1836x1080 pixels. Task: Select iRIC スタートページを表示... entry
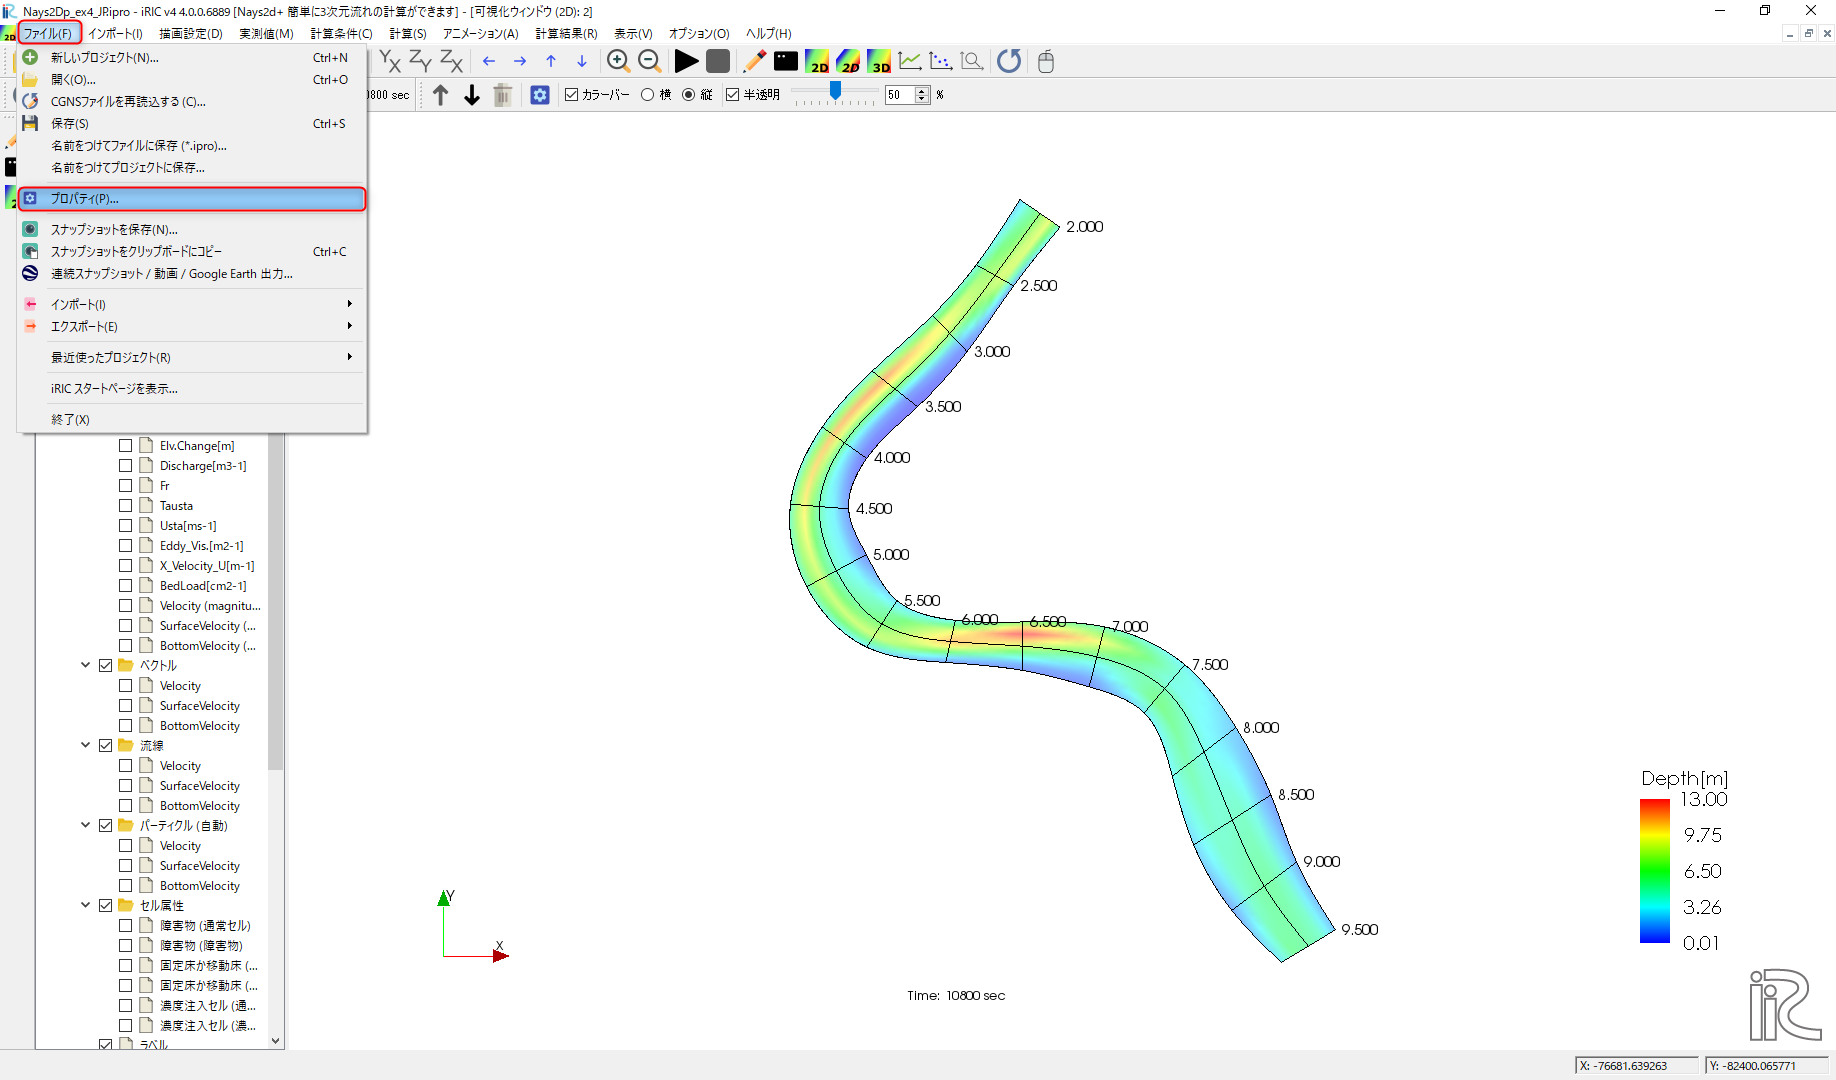click(191, 388)
